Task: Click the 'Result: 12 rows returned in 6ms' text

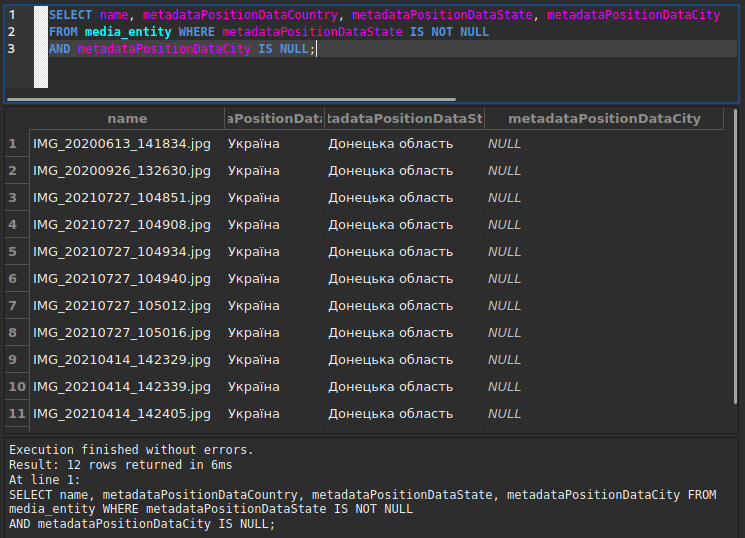Action: point(121,464)
